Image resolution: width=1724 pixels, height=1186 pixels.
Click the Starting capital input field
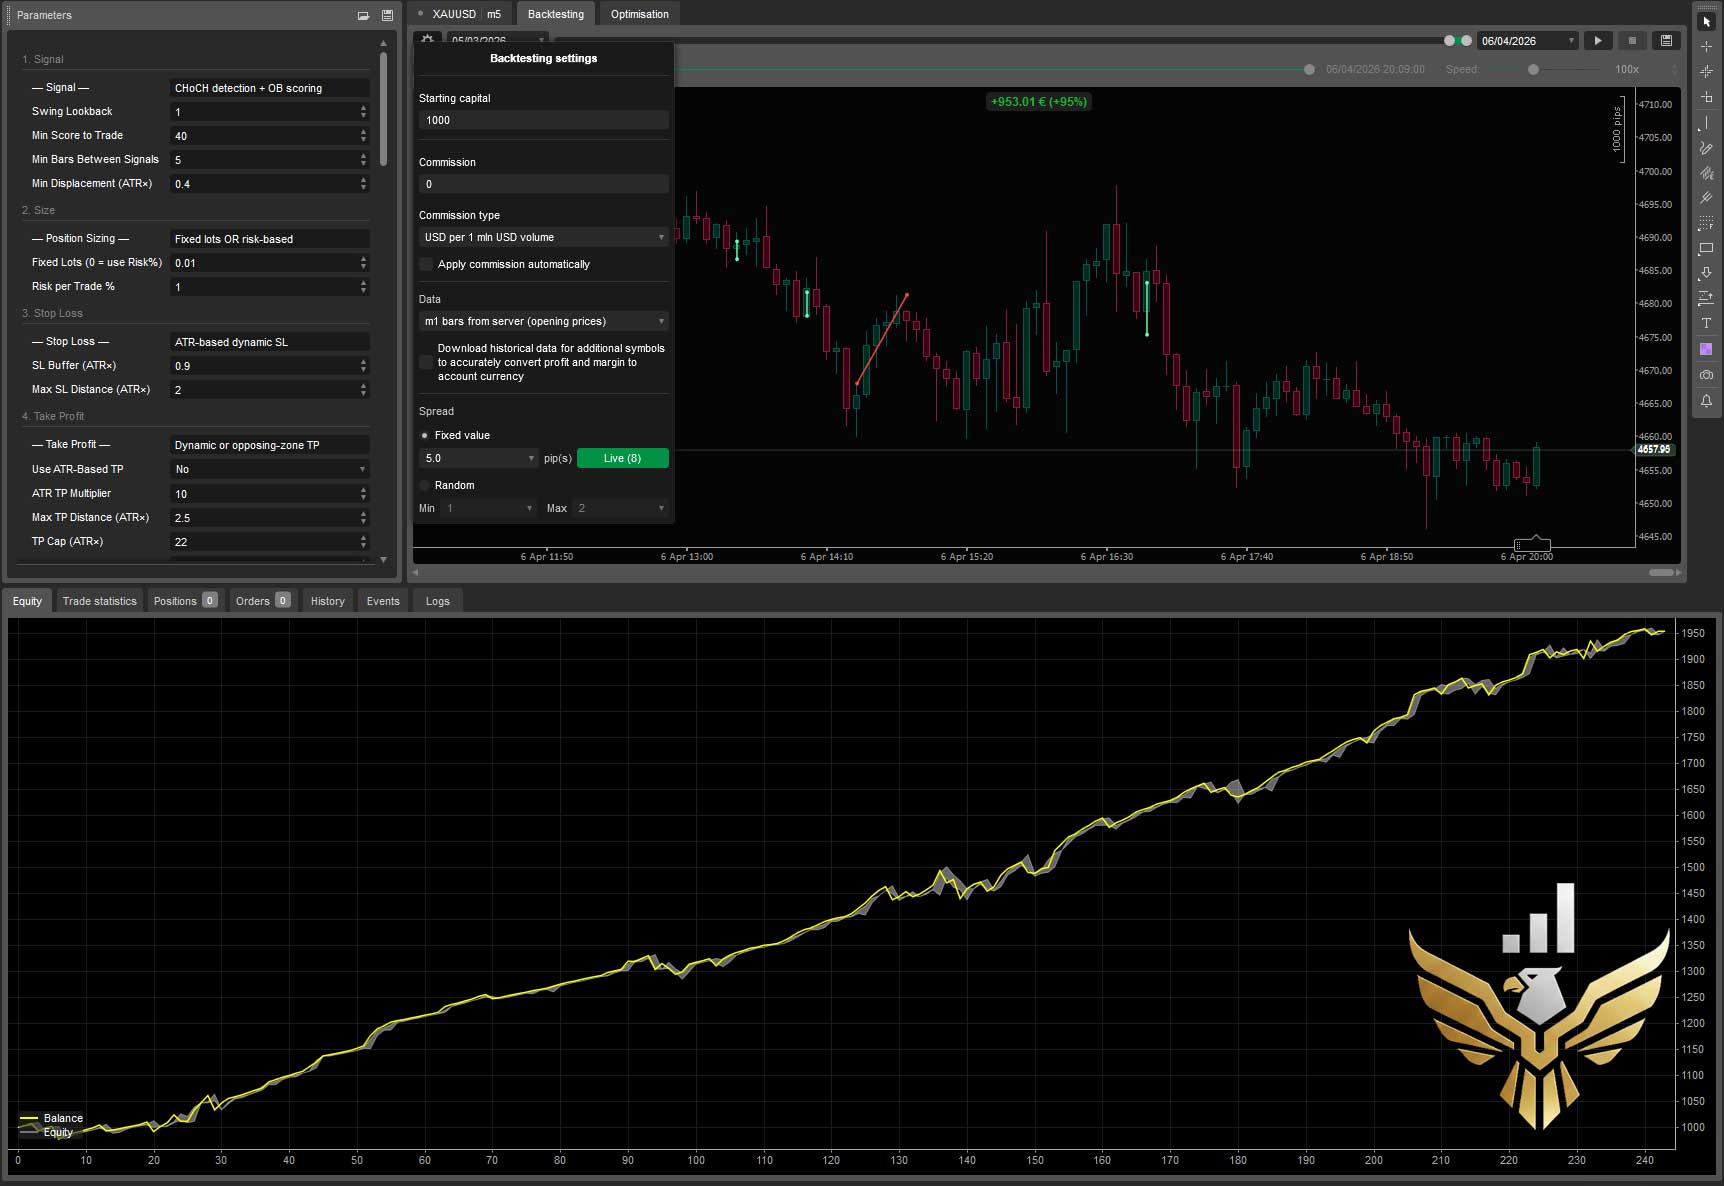[x=543, y=120]
